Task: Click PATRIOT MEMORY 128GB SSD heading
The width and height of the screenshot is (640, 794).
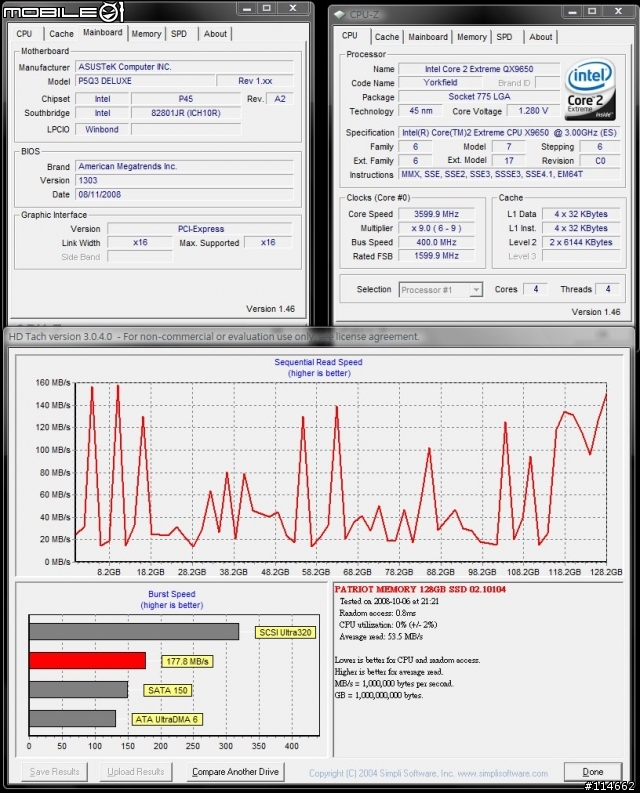Action: [420, 589]
